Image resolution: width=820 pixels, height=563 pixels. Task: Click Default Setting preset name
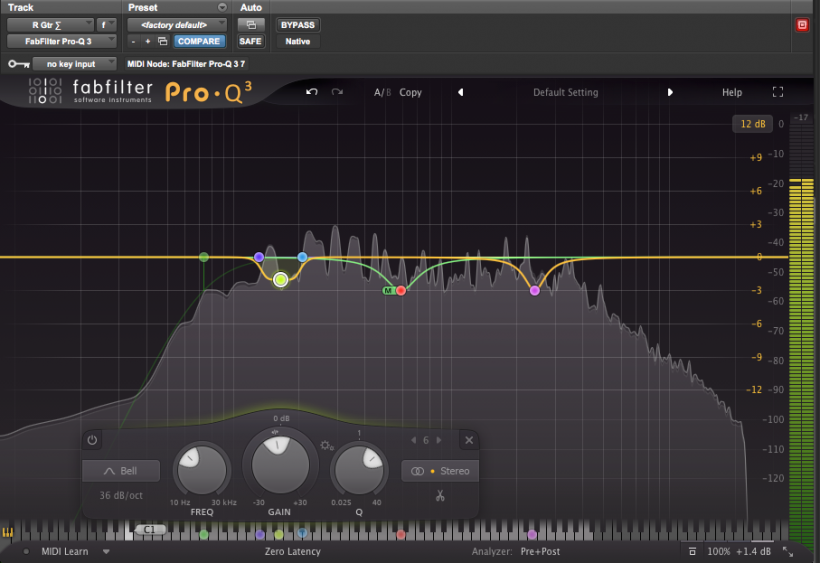pyautogui.click(x=565, y=93)
